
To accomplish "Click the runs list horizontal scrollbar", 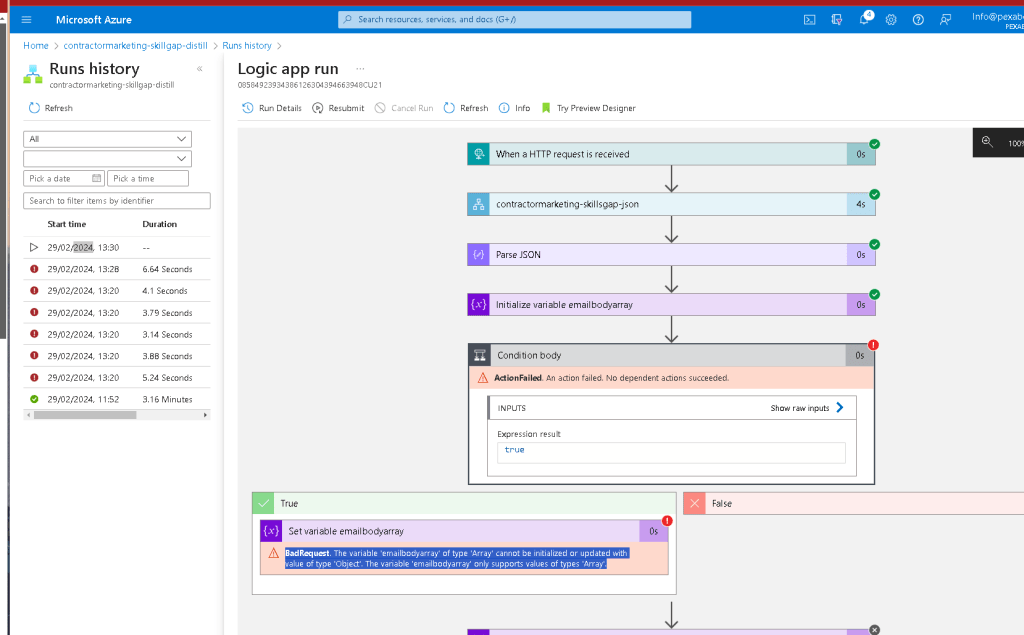I will pyautogui.click(x=85, y=415).
